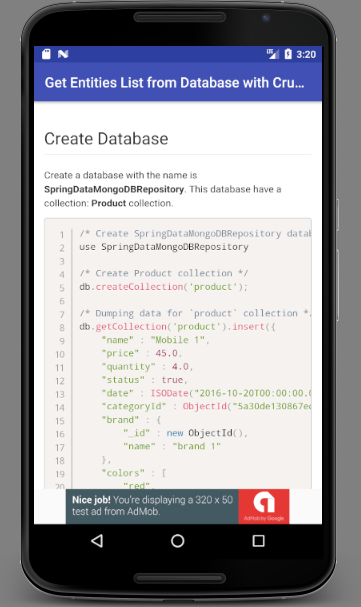Click the getCollection insert line 8
Image resolution: width=361 pixels, height=607 pixels.
(x=177, y=327)
